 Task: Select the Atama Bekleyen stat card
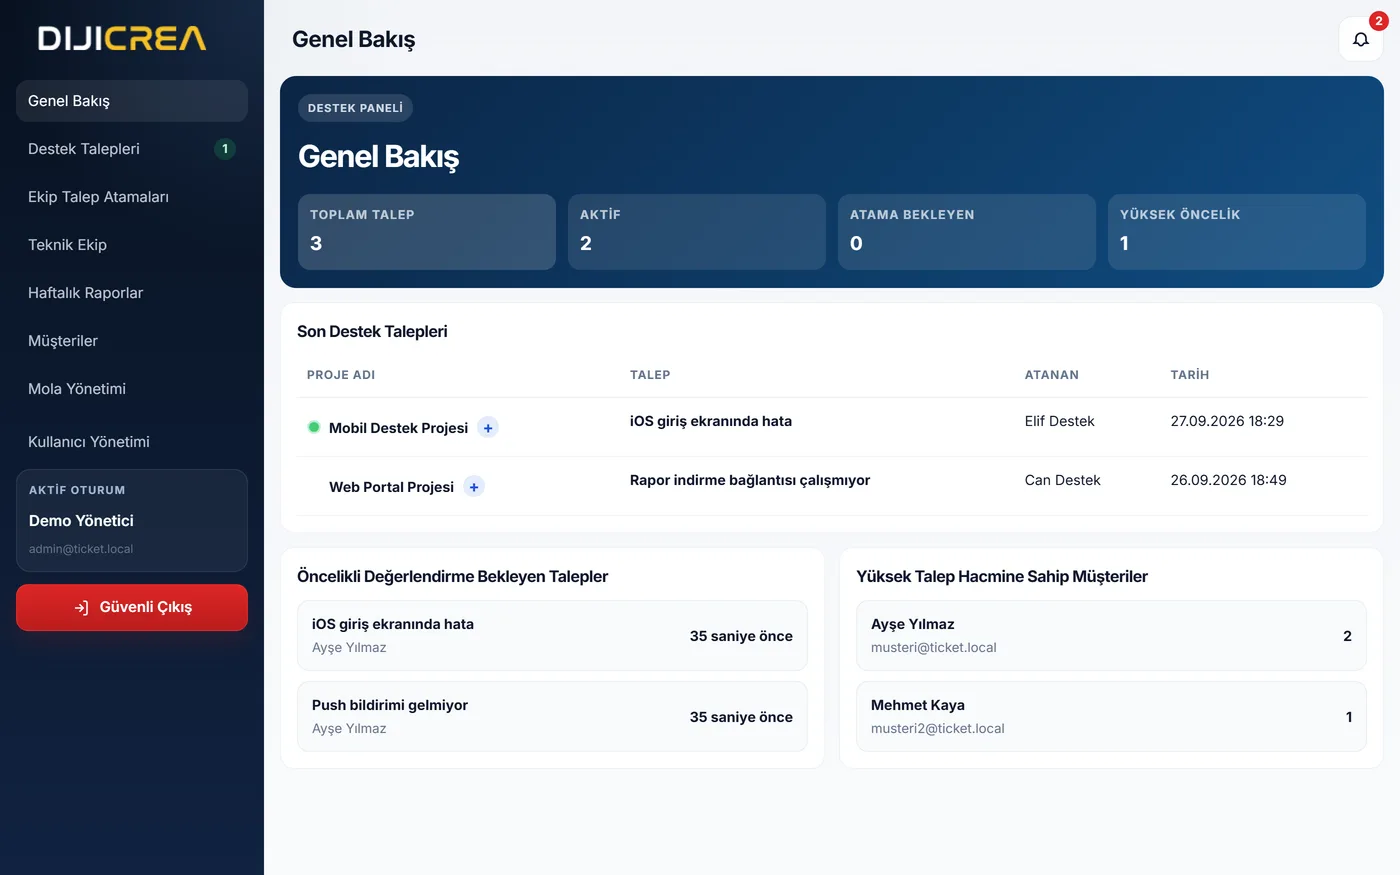[967, 232]
